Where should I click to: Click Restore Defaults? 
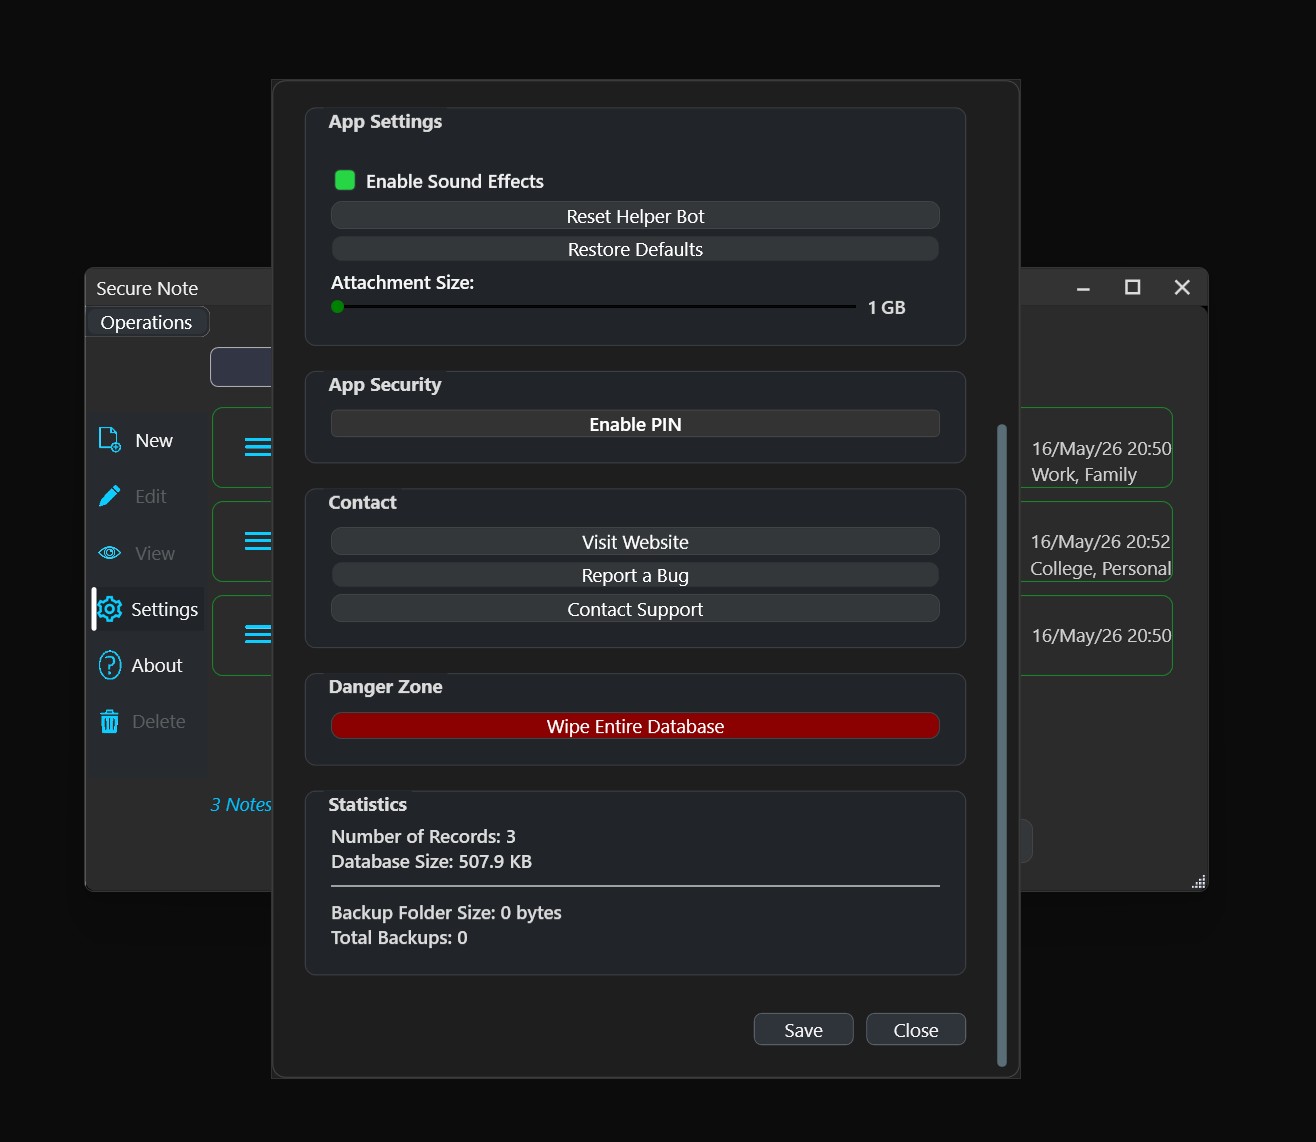coord(635,249)
